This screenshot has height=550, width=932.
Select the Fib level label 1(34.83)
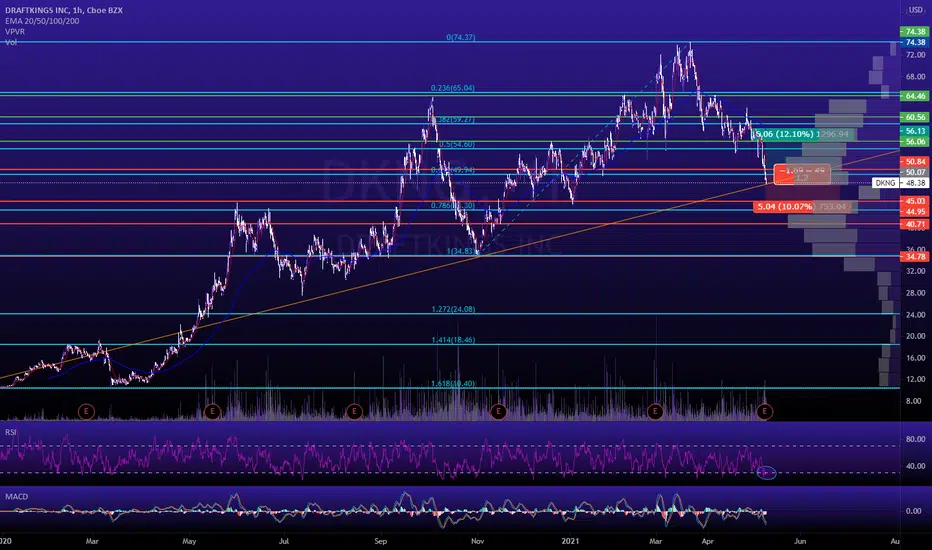coord(461,251)
